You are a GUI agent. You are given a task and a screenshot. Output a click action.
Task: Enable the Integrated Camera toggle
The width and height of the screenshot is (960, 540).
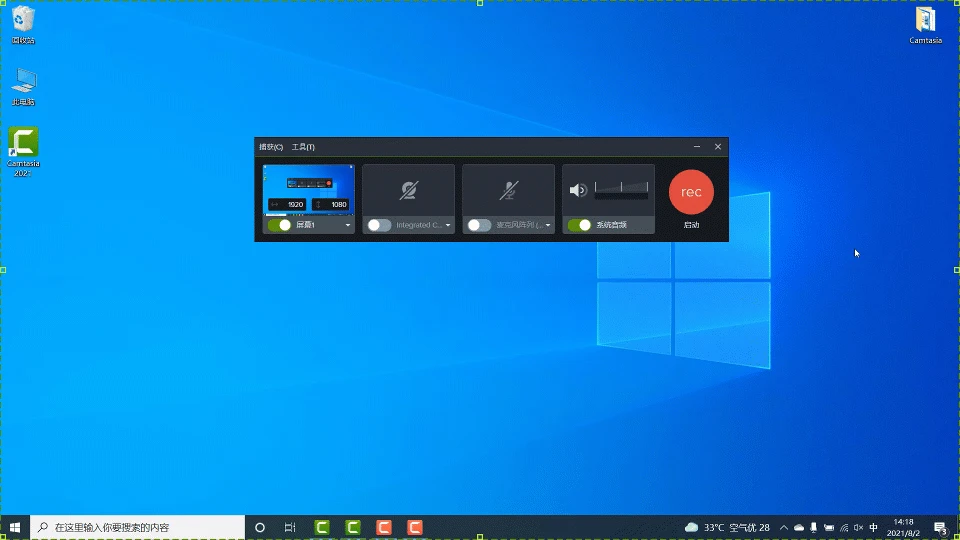[x=380, y=225]
